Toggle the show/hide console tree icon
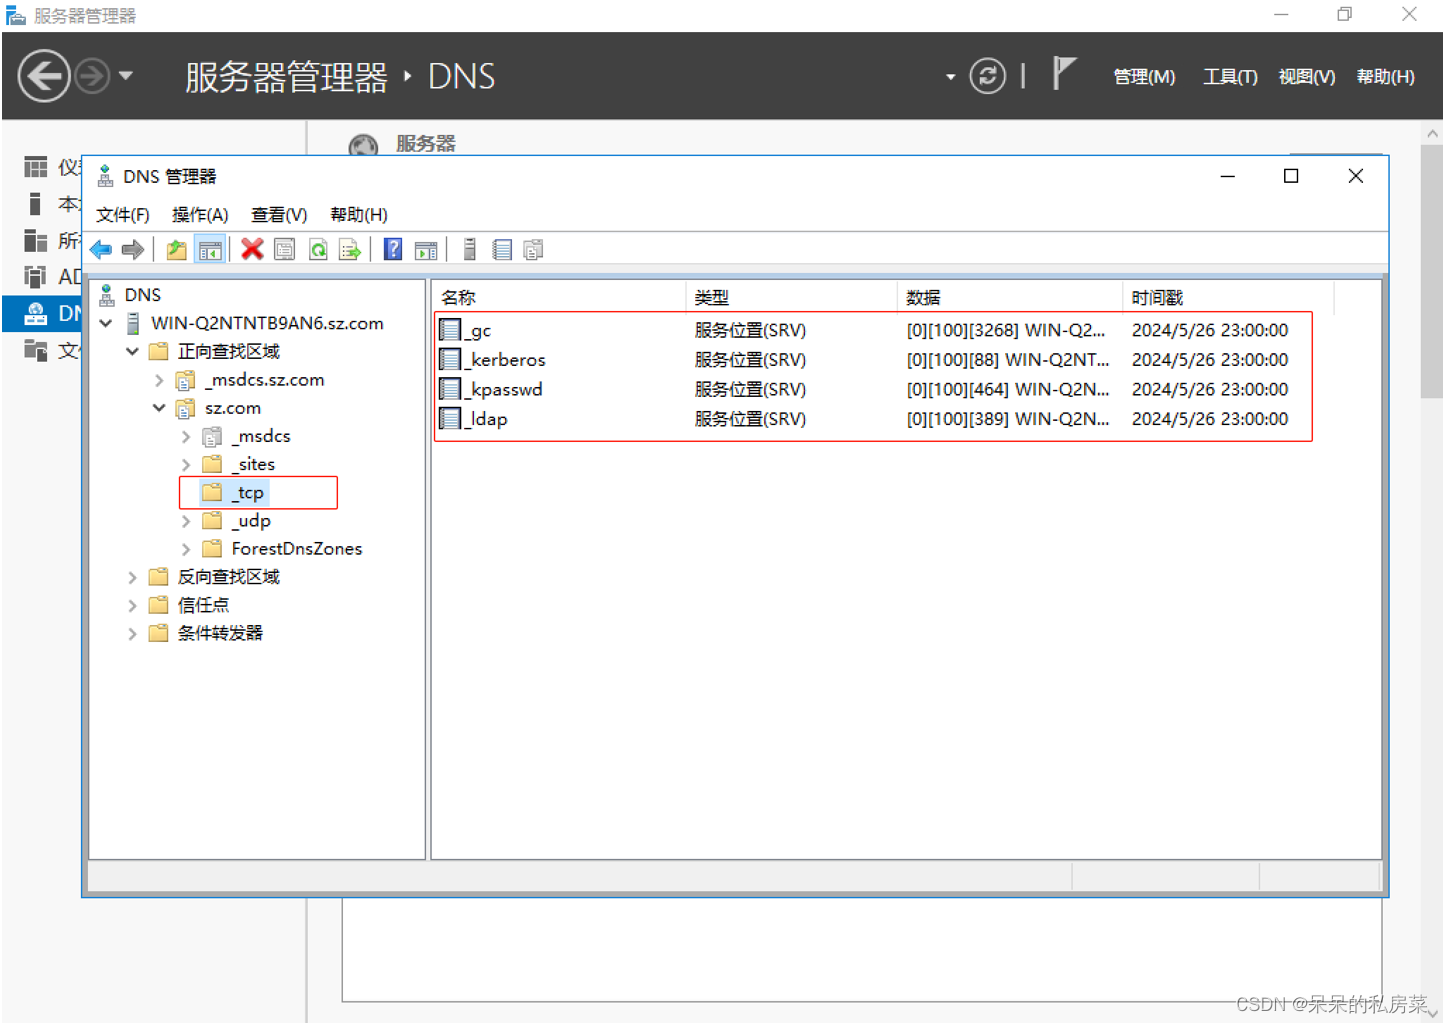The height and width of the screenshot is (1023, 1443). coord(210,250)
